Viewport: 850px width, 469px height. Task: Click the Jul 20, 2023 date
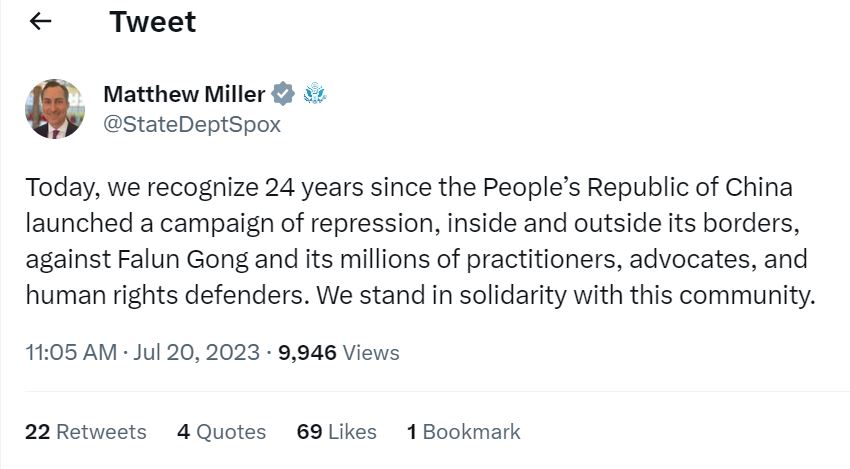(194, 353)
